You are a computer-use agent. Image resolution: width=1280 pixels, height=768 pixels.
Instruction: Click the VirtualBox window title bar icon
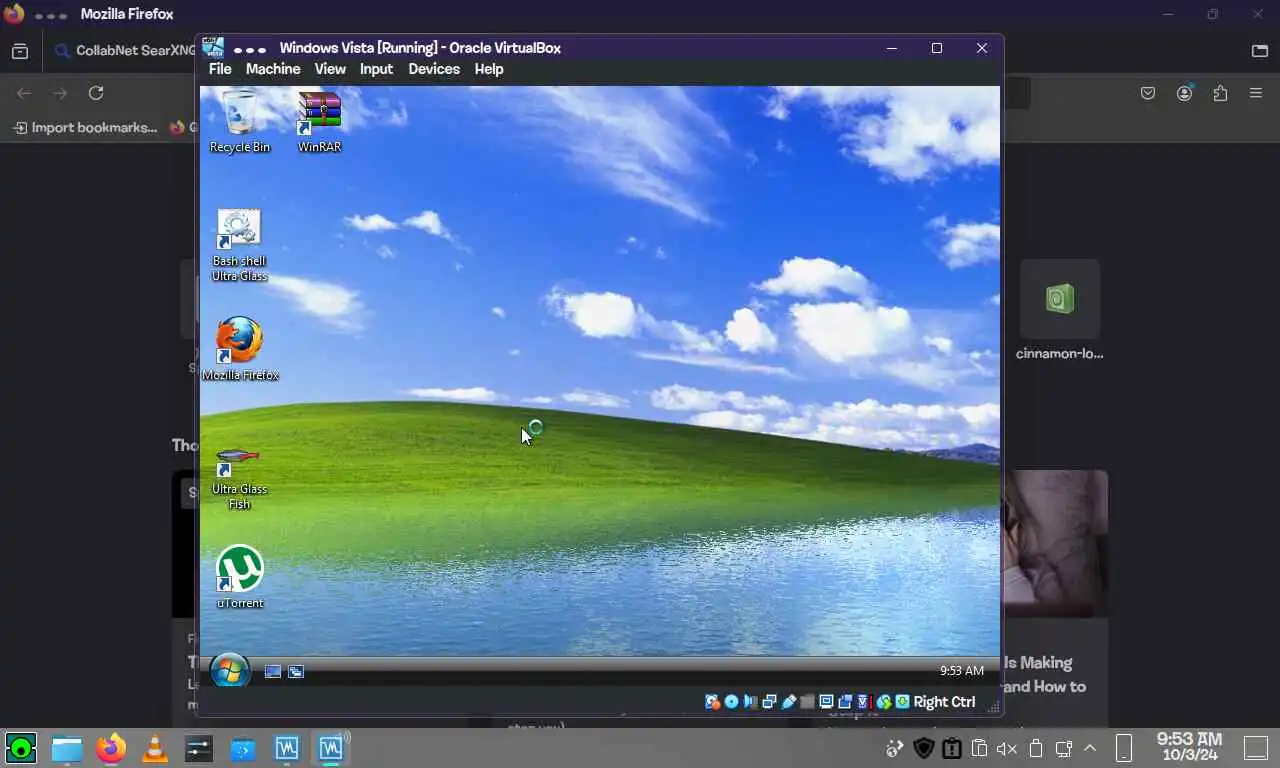click(x=213, y=48)
